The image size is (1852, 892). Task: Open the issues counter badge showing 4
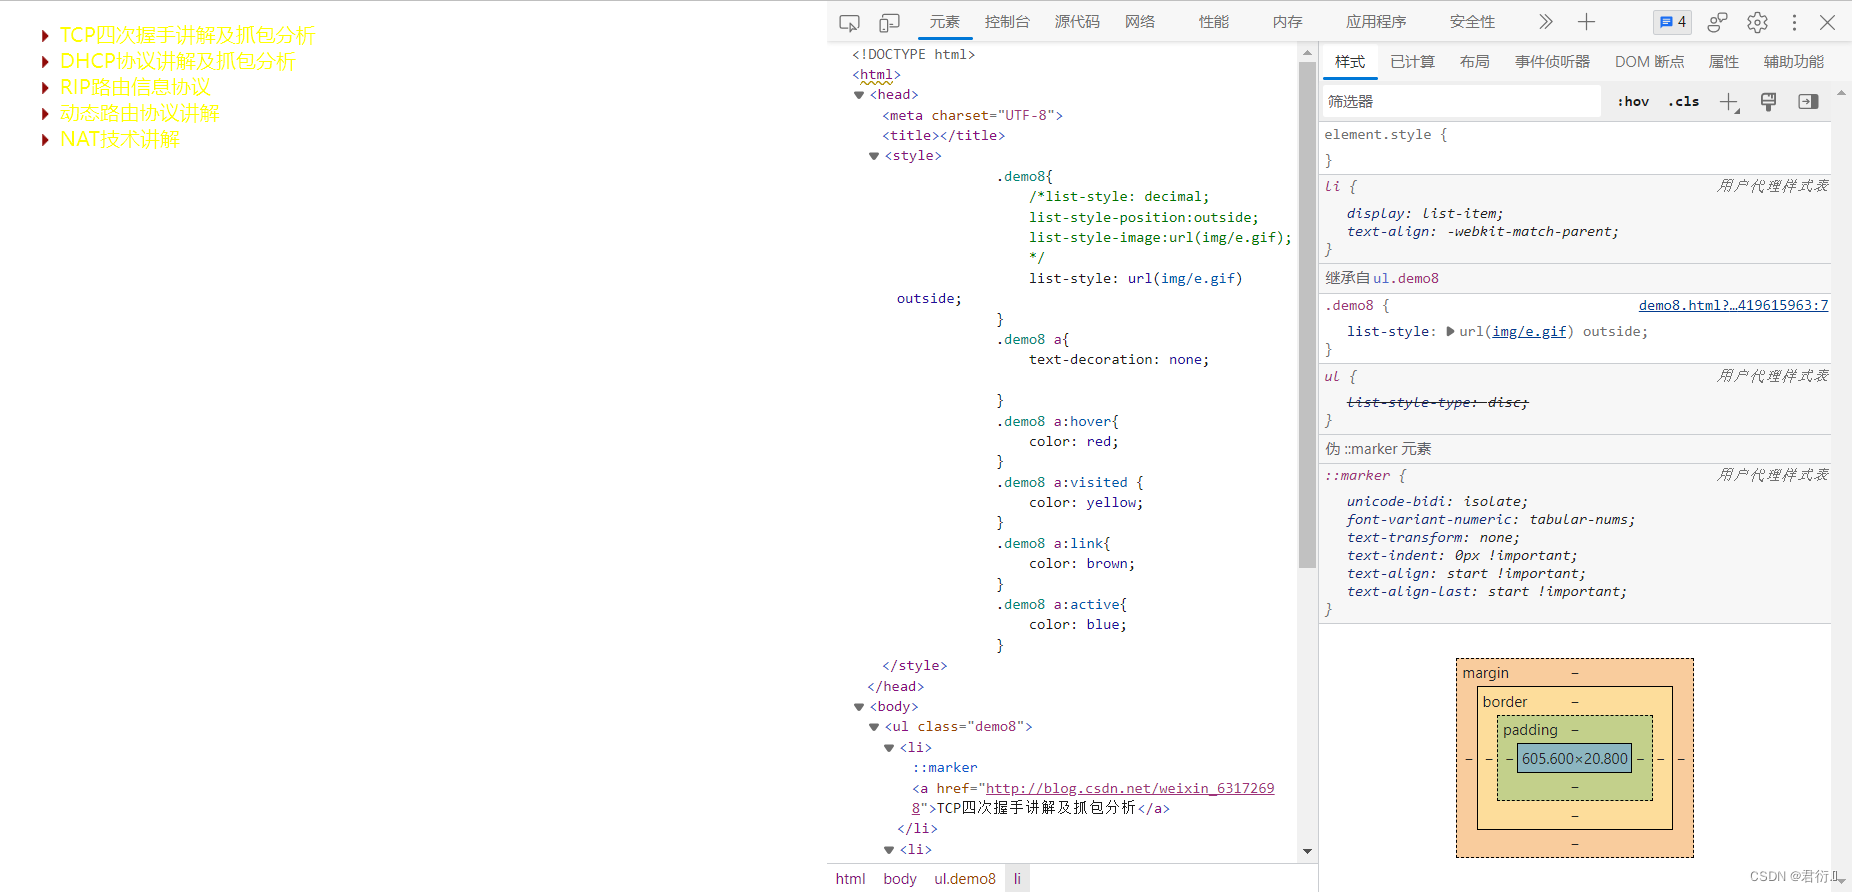(x=1672, y=22)
